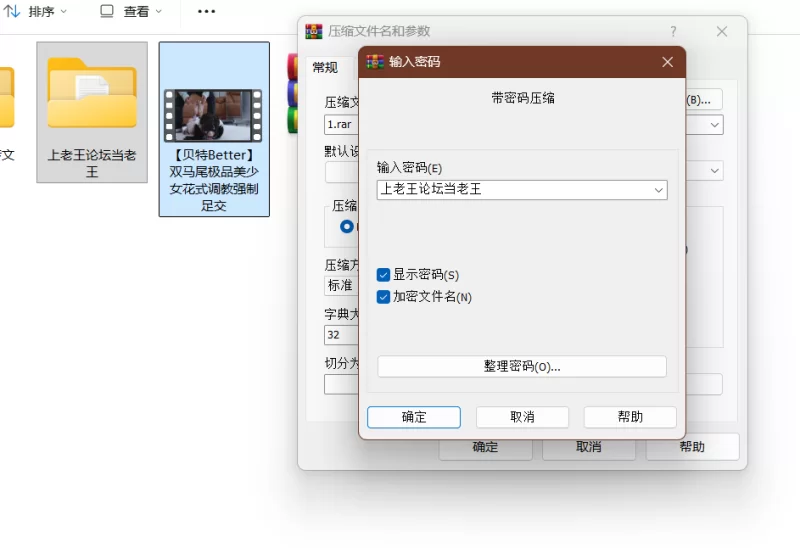
Task: Click the WinRAR icon in the 压缩文件名和参数 title bar
Action: 314,31
